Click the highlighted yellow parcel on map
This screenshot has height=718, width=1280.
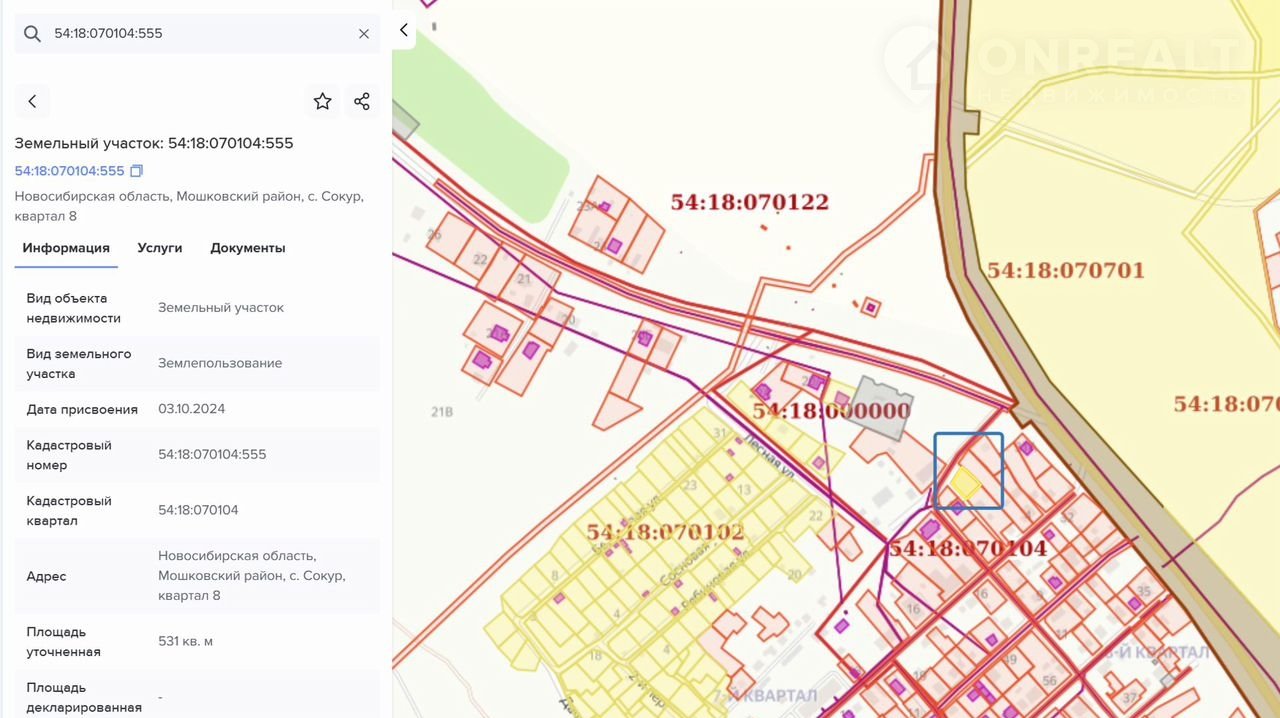[x=965, y=483]
